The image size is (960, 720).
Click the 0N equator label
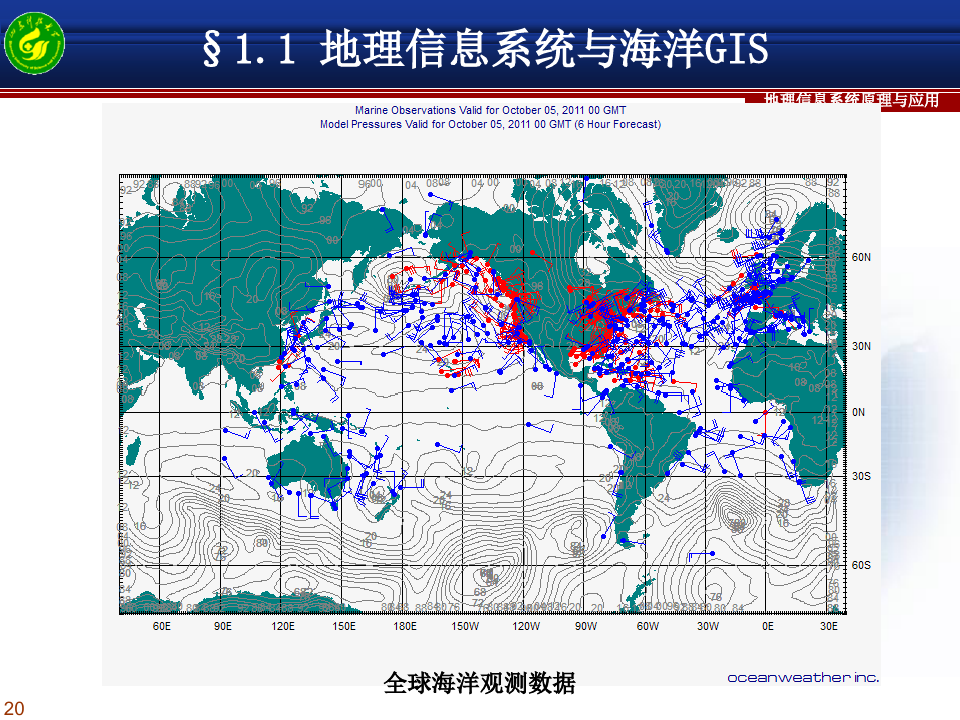pyautogui.click(x=859, y=412)
